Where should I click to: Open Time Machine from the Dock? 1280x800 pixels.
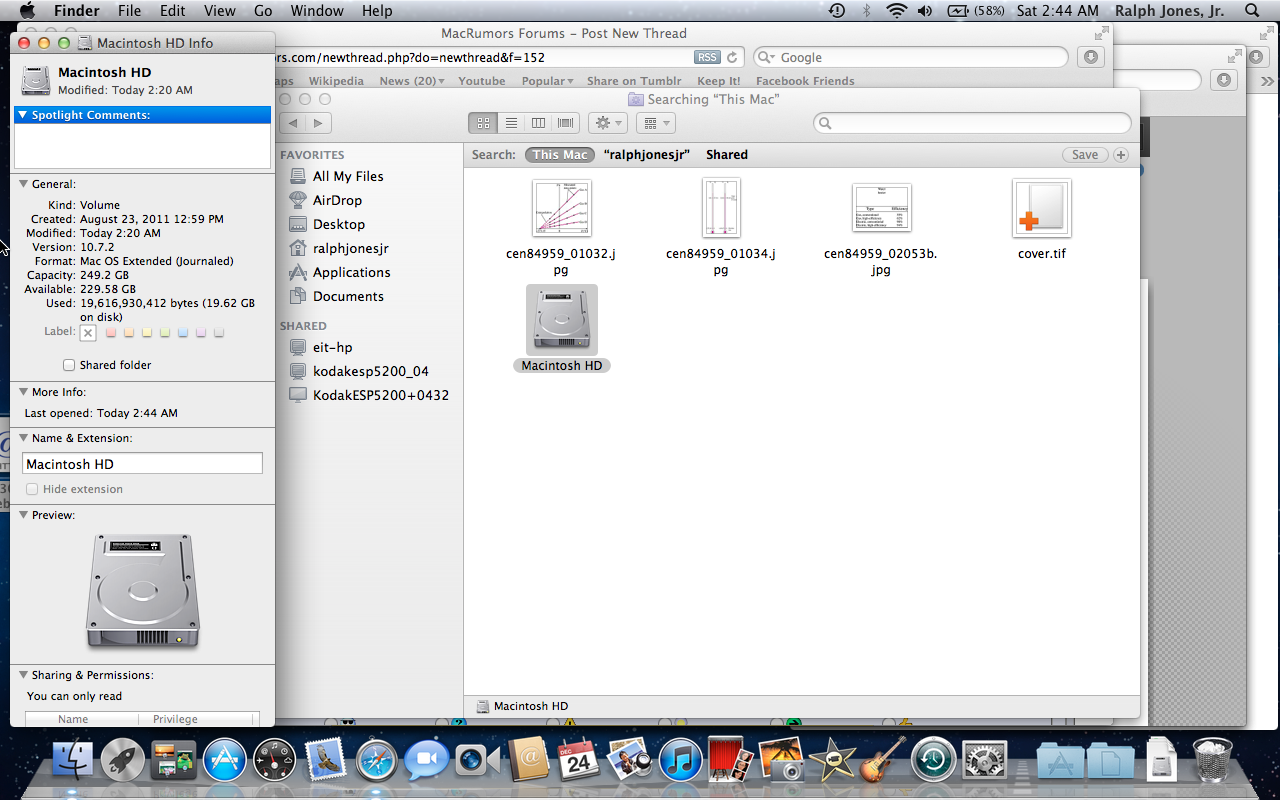click(934, 761)
